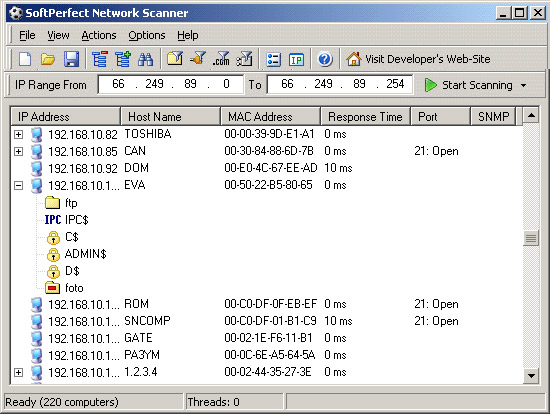Click the 21: Open port for SNCOMP
Viewport: 550px width, 414px height.
coord(436,321)
